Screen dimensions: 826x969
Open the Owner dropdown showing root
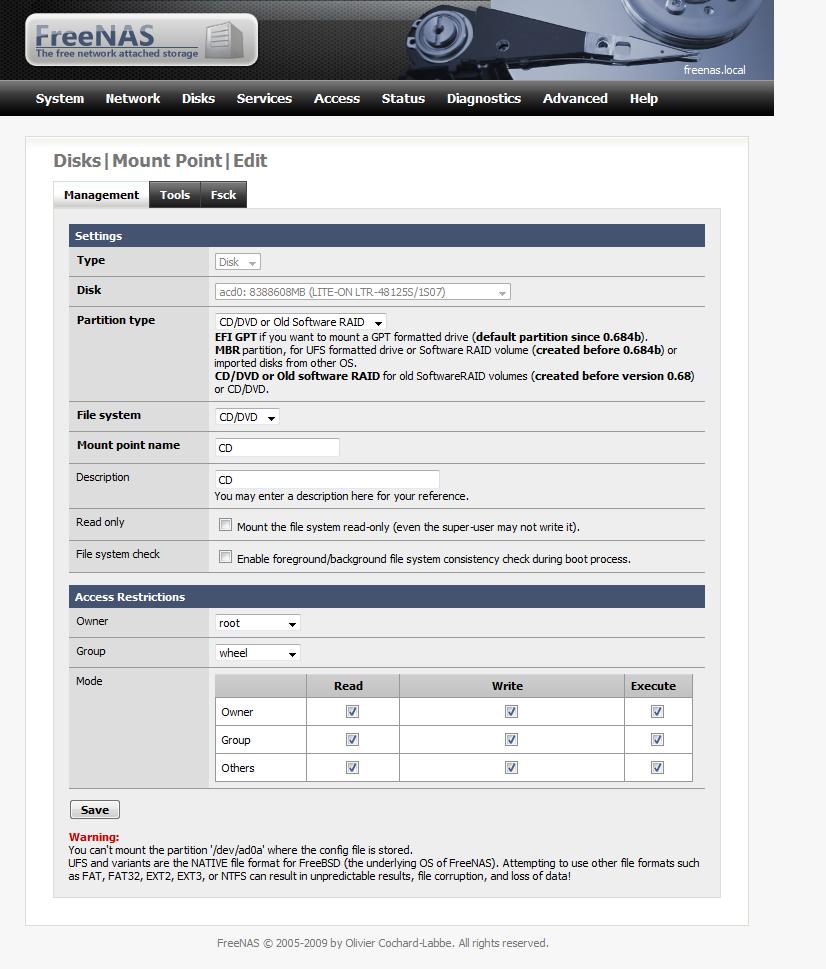tap(258, 624)
